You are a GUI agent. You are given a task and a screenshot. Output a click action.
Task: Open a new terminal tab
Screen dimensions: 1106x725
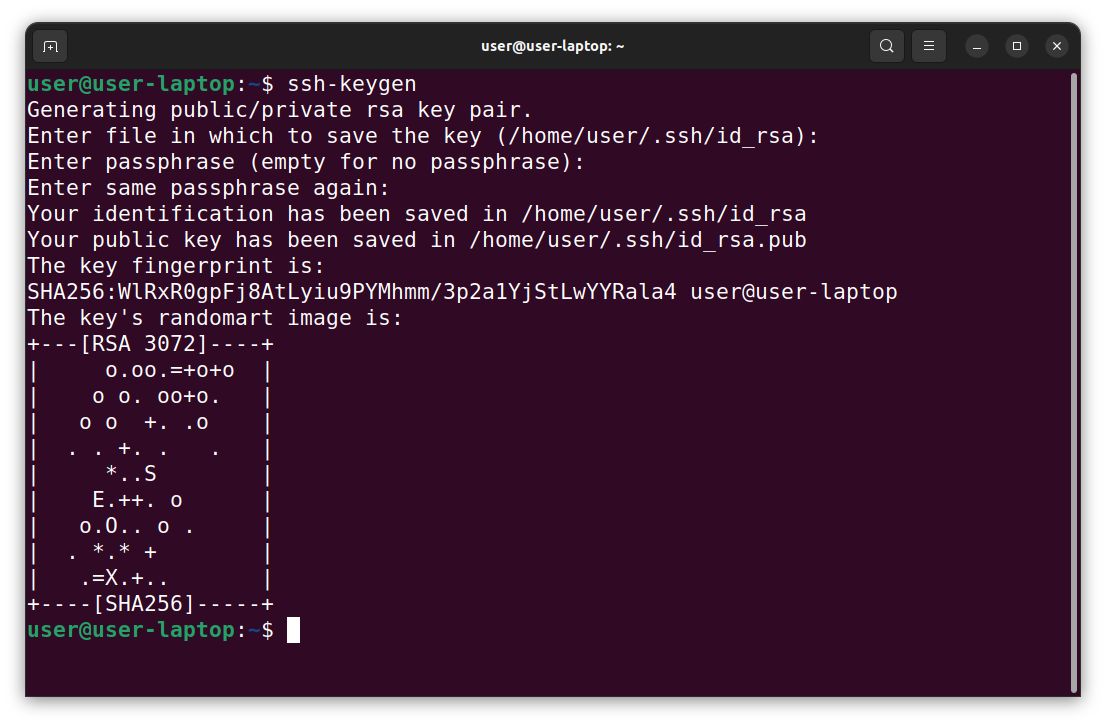(x=50, y=46)
